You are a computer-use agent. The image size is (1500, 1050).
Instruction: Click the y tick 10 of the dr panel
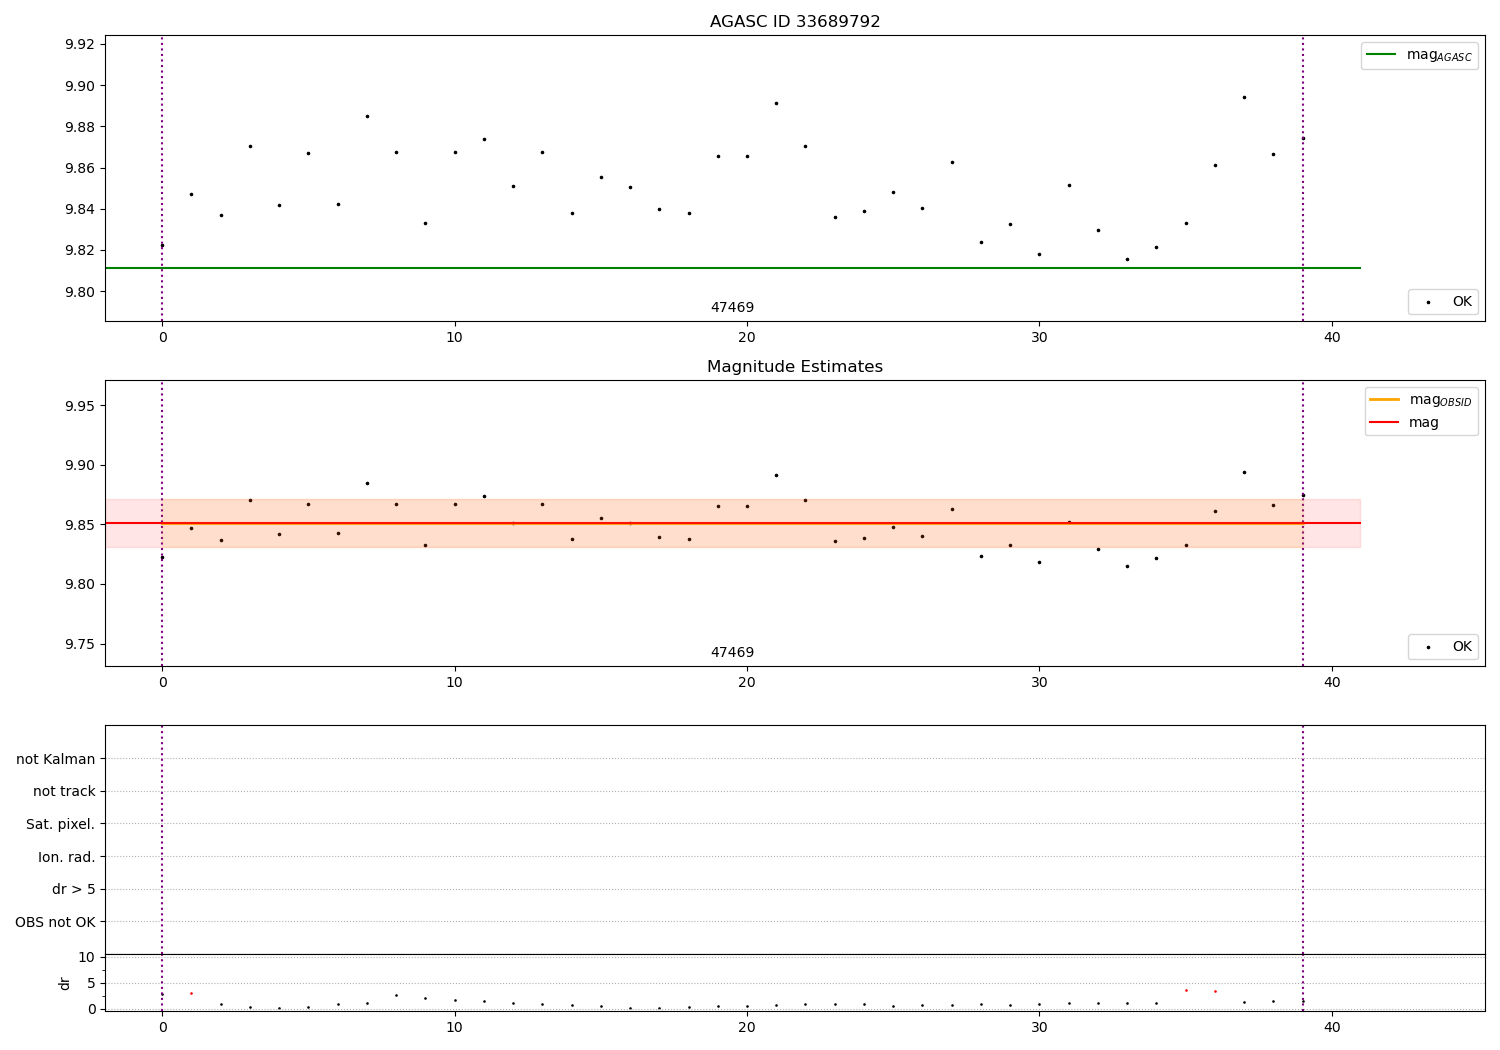87,957
